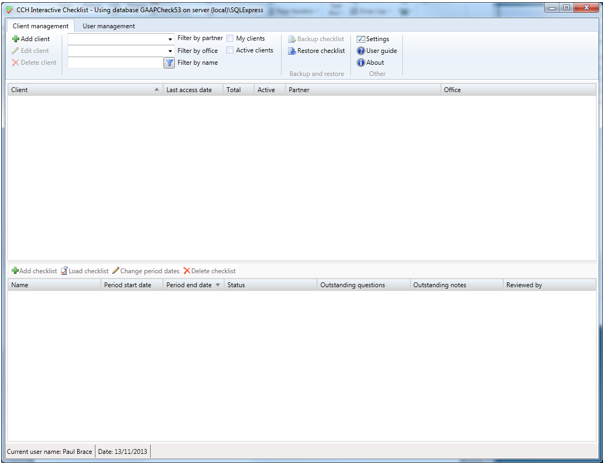Close the CCH Interactive Checklist window

click(x=586, y=8)
